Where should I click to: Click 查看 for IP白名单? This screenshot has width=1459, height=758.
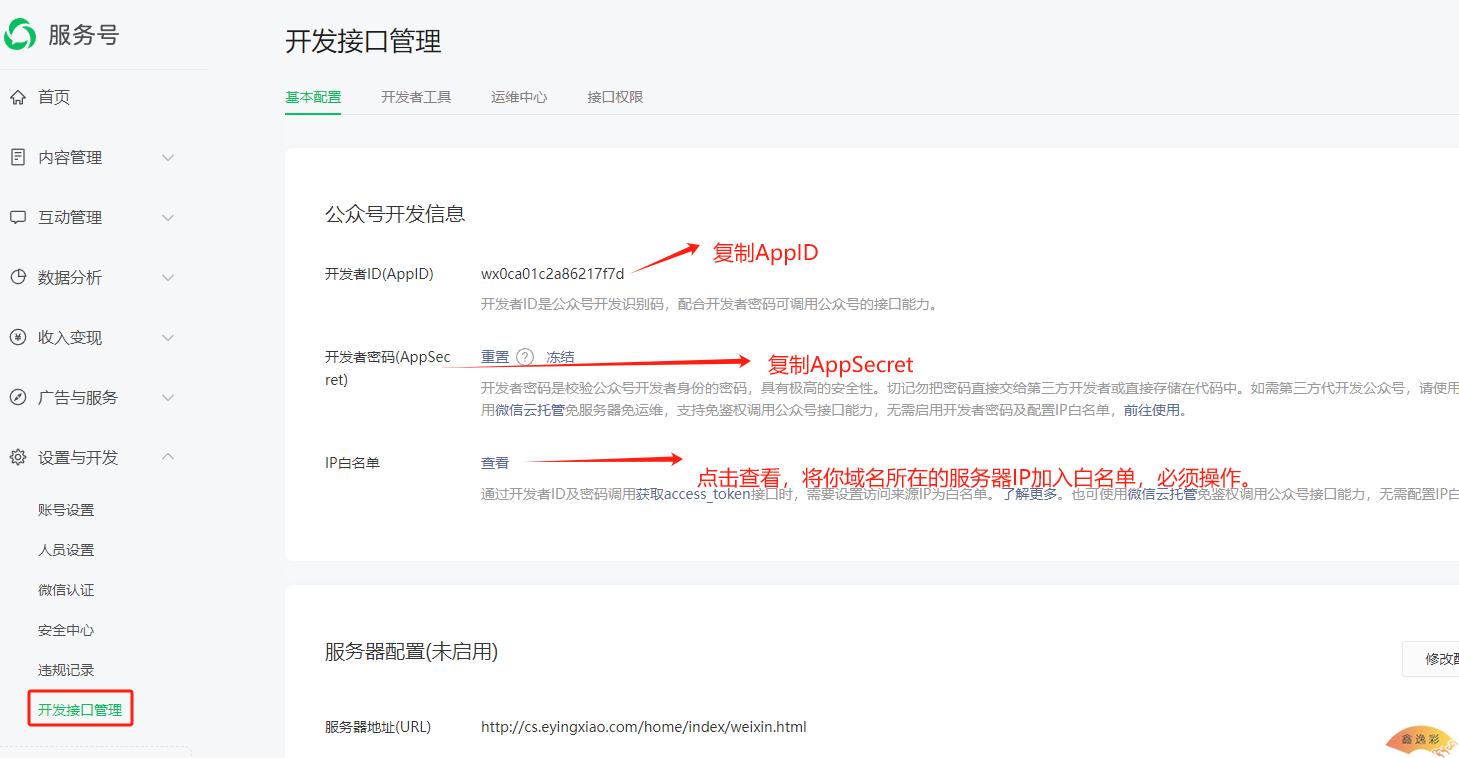click(495, 463)
